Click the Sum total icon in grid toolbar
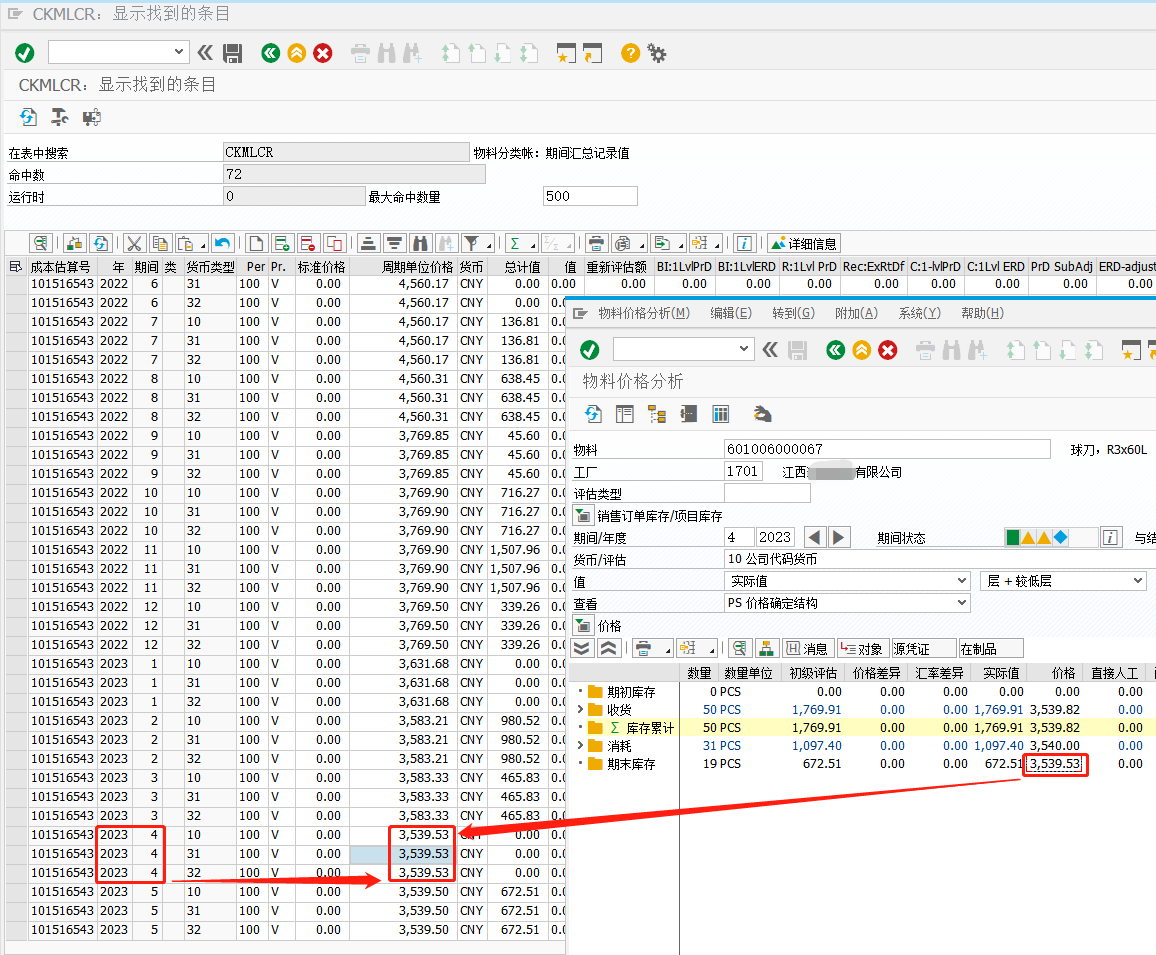1156x955 pixels. click(515, 243)
